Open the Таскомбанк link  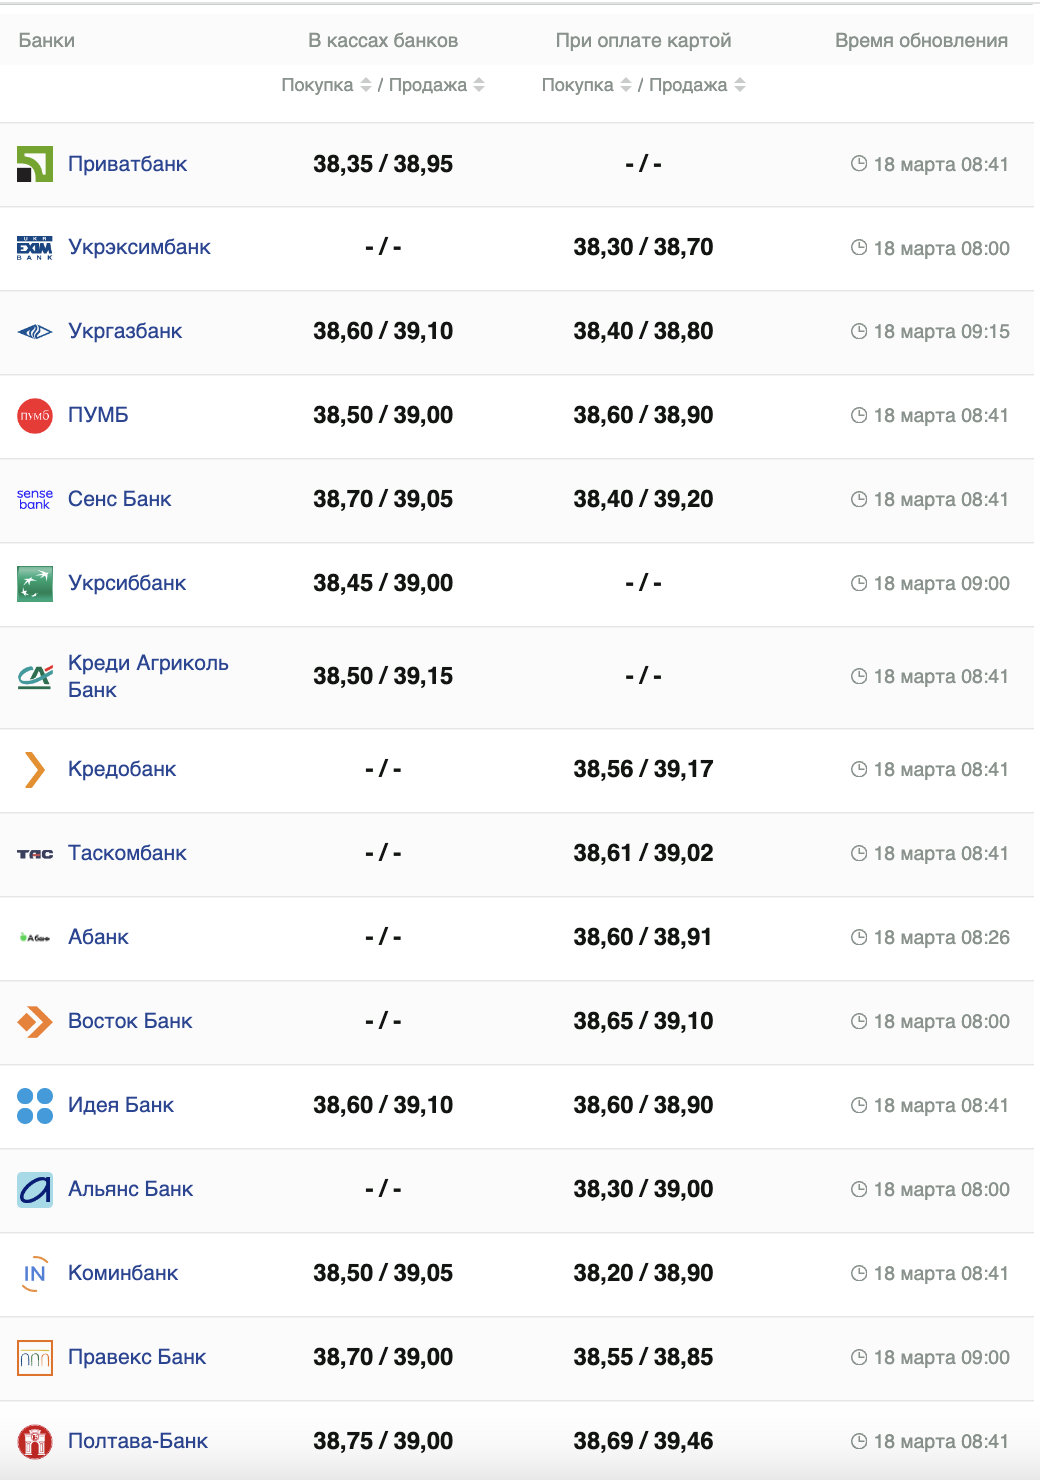(127, 853)
